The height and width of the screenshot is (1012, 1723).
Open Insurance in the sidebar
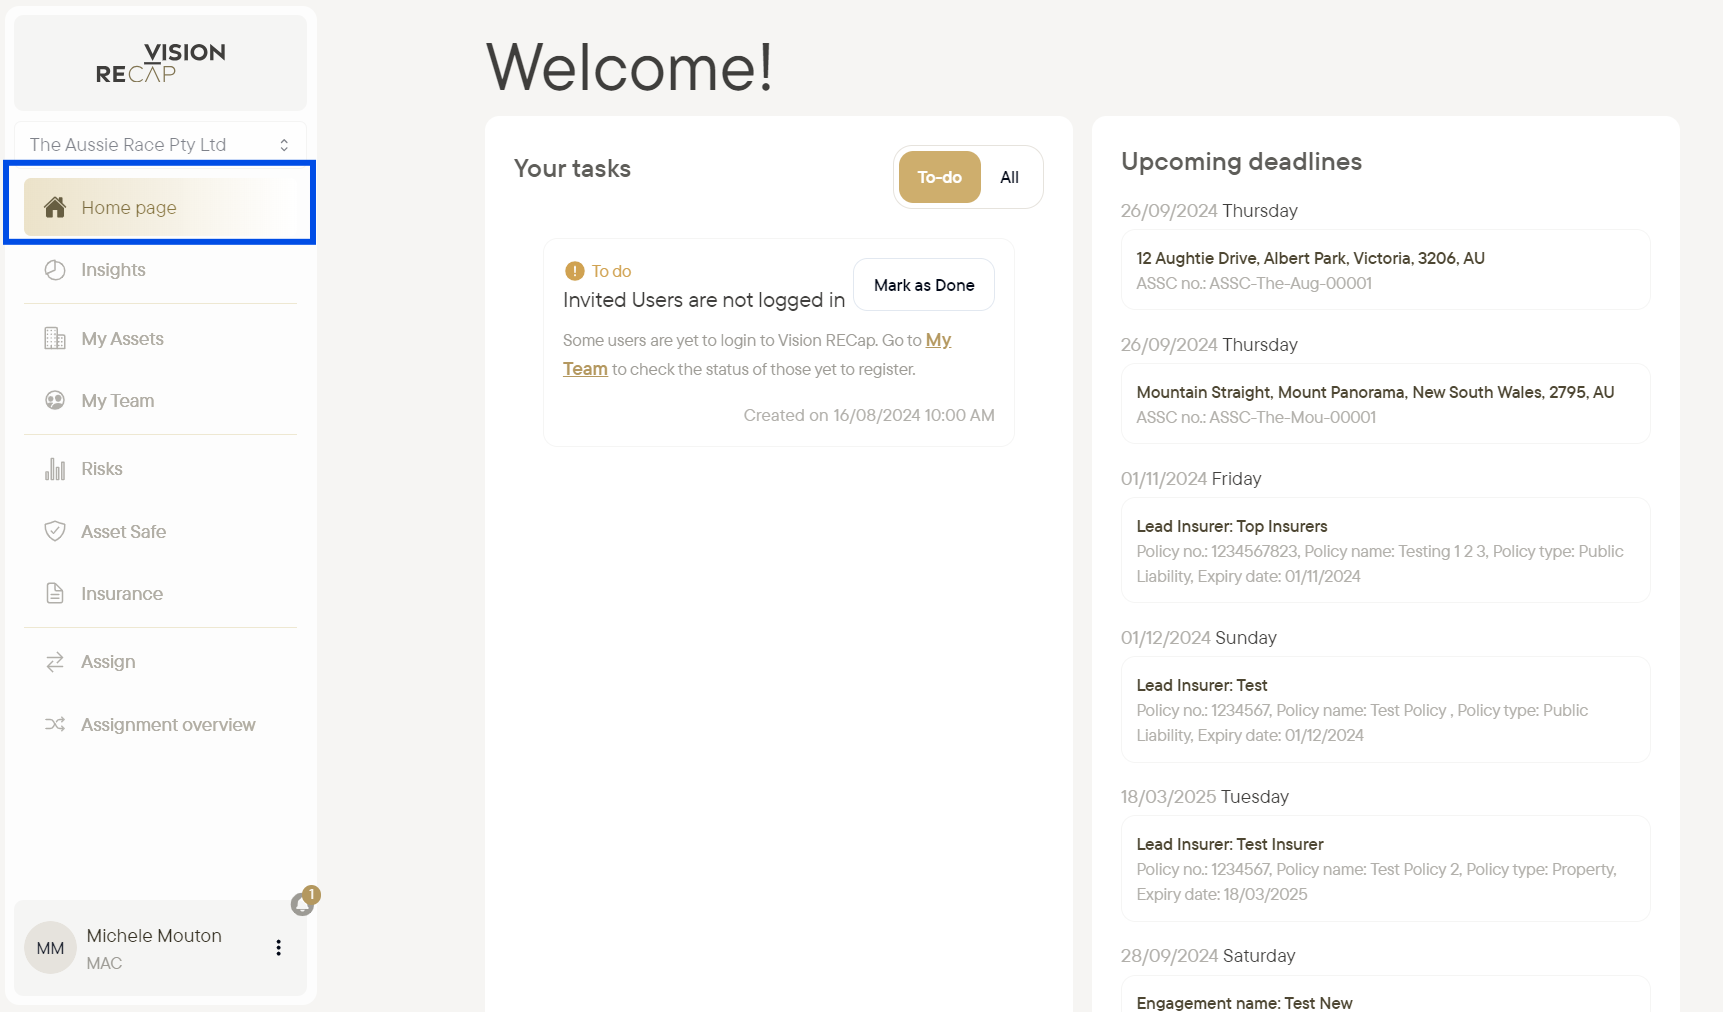point(161,593)
